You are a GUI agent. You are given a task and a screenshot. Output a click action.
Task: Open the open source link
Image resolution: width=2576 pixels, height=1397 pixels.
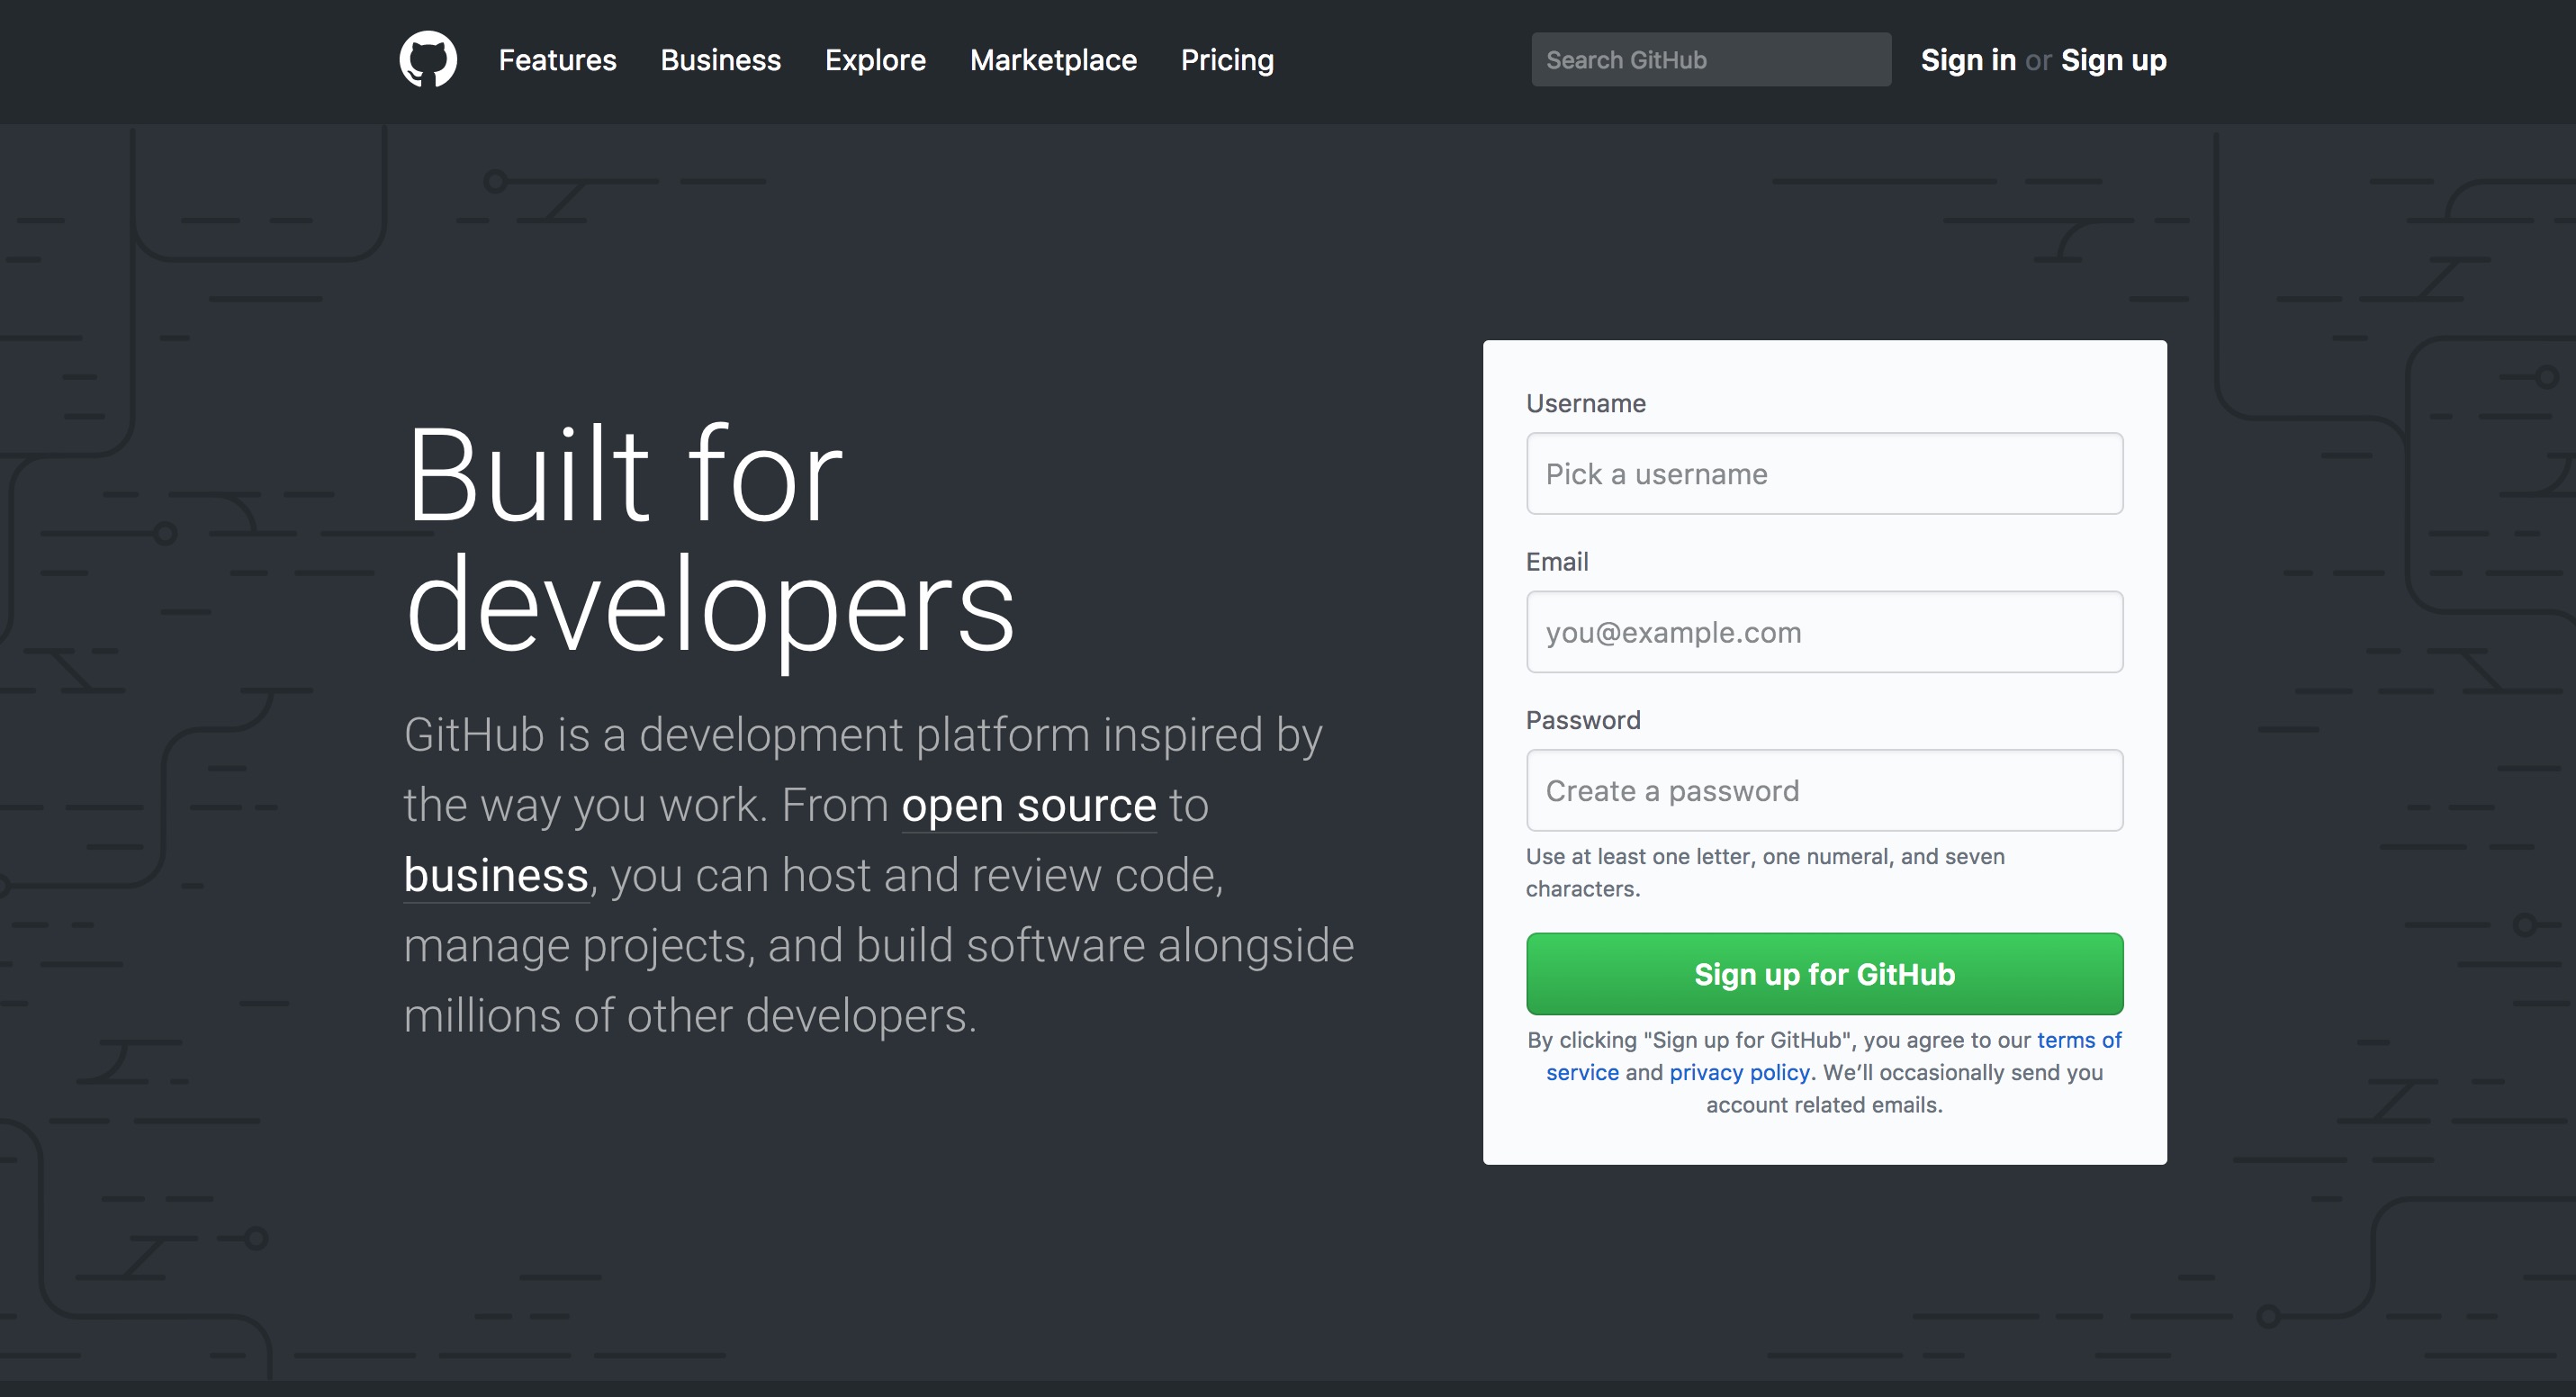[1029, 805]
